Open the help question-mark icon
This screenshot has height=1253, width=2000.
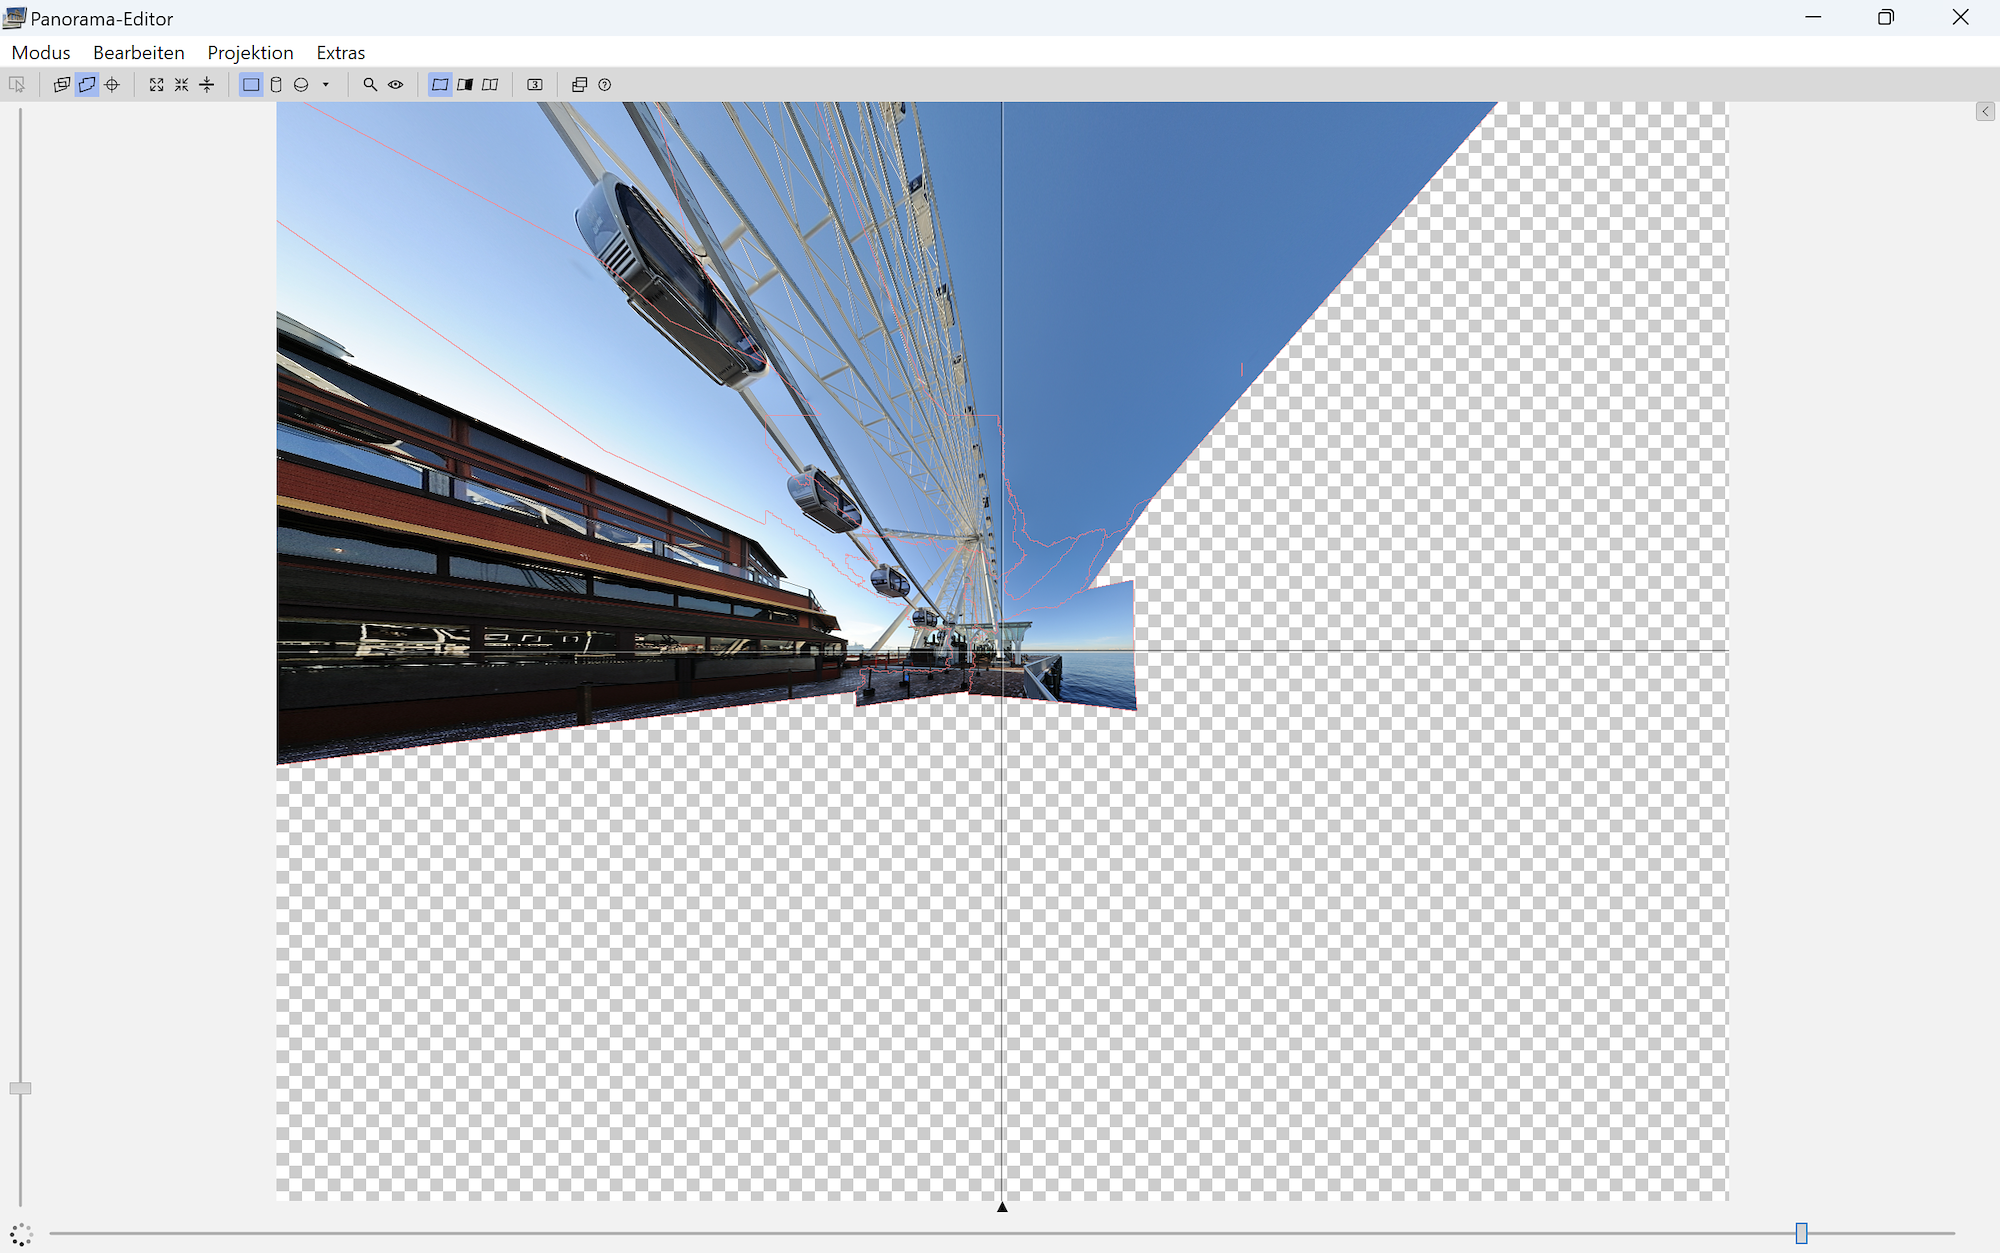pos(604,85)
